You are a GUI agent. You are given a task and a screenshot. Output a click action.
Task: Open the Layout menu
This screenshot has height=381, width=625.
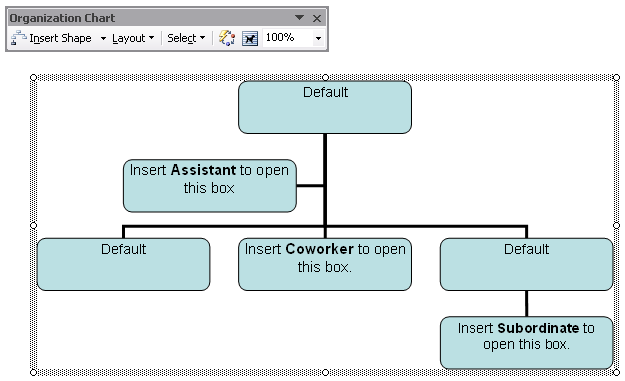point(133,38)
